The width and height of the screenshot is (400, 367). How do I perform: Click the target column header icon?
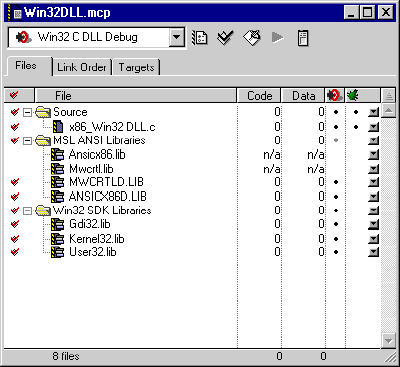pyautogui.click(x=335, y=96)
